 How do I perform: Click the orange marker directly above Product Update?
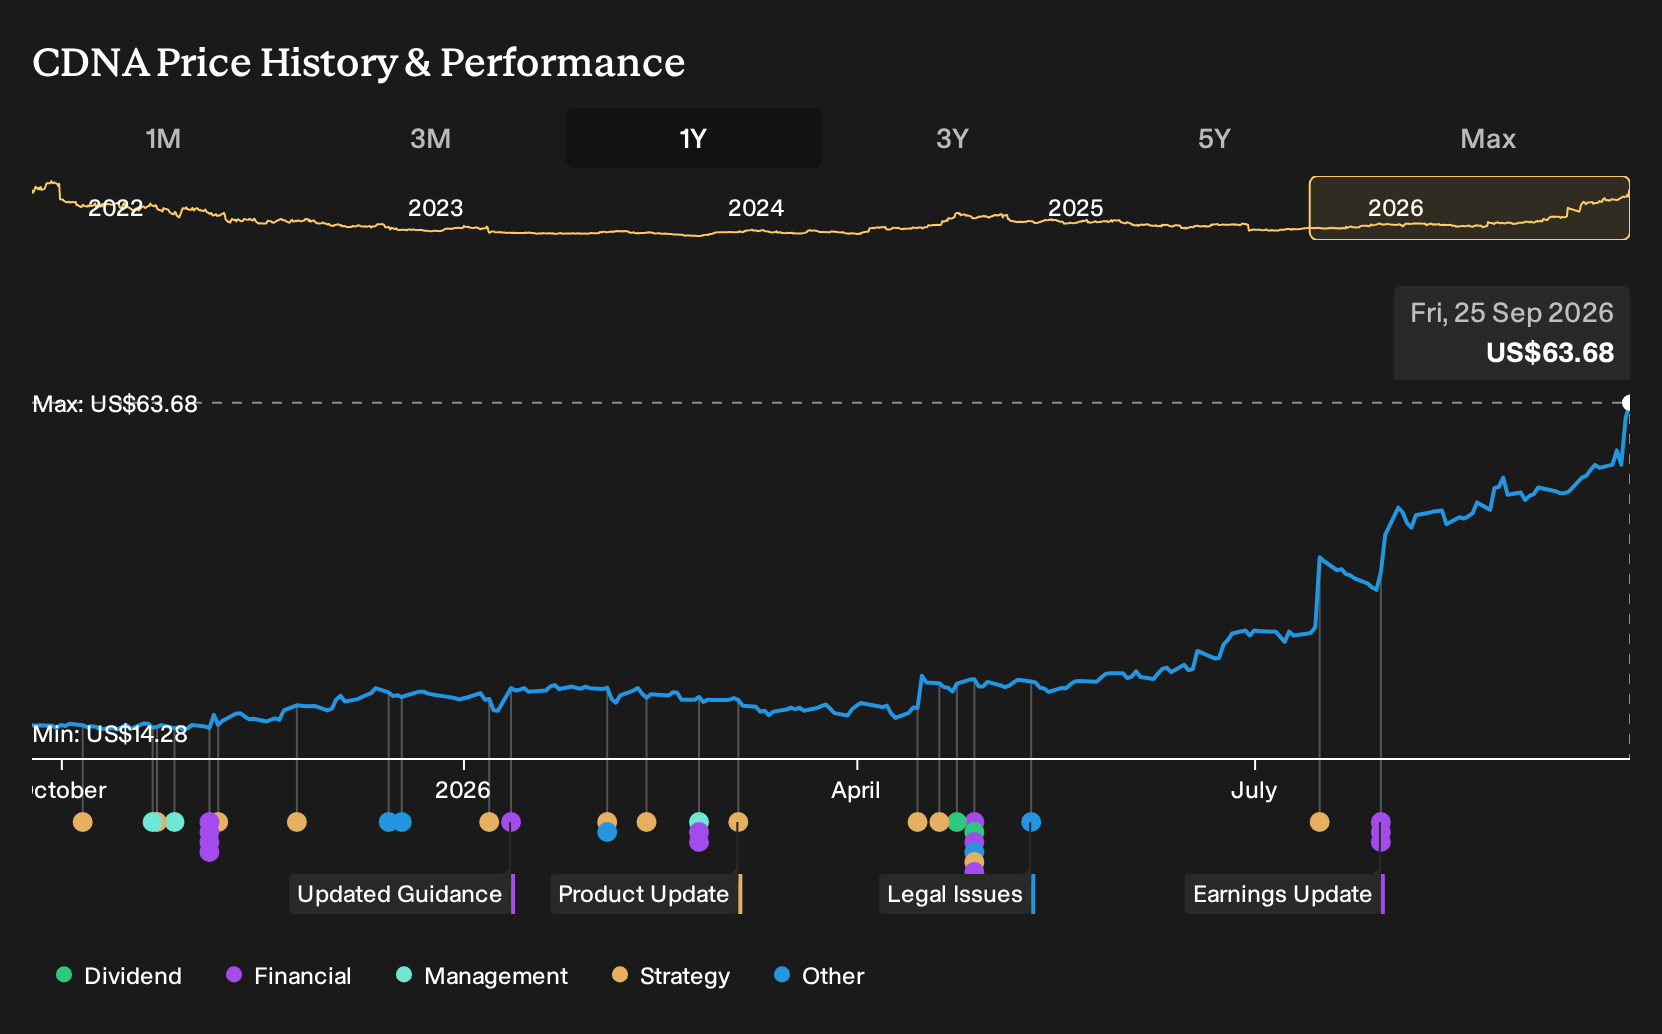tap(738, 822)
